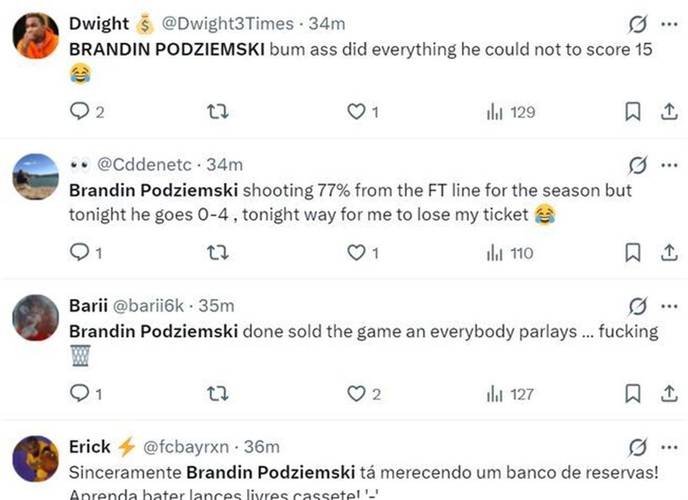Click Grok icon on Erick's tweet
This screenshot has width=688, height=500.
[x=636, y=446]
